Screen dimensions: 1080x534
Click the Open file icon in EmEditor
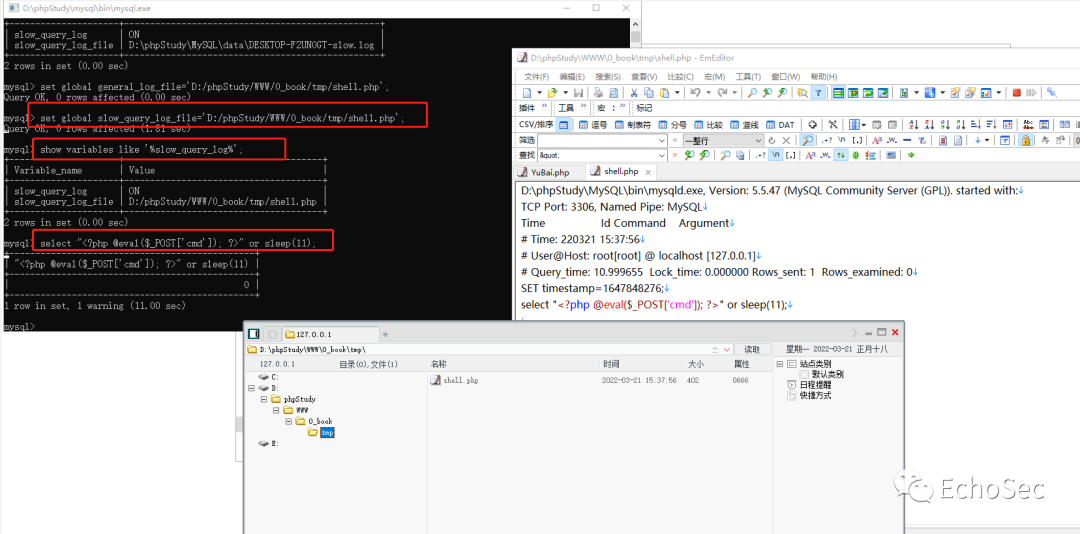[552, 92]
